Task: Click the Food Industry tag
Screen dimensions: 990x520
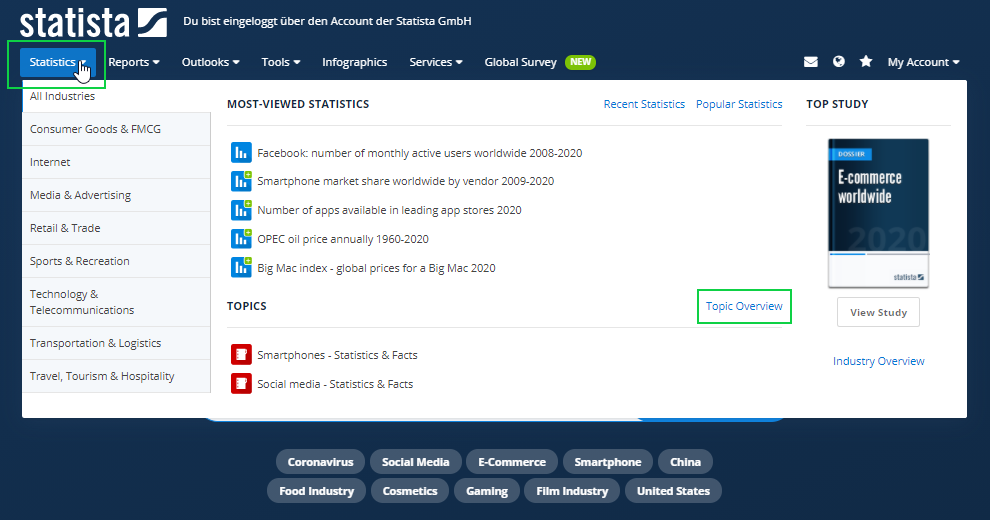Action: point(316,491)
